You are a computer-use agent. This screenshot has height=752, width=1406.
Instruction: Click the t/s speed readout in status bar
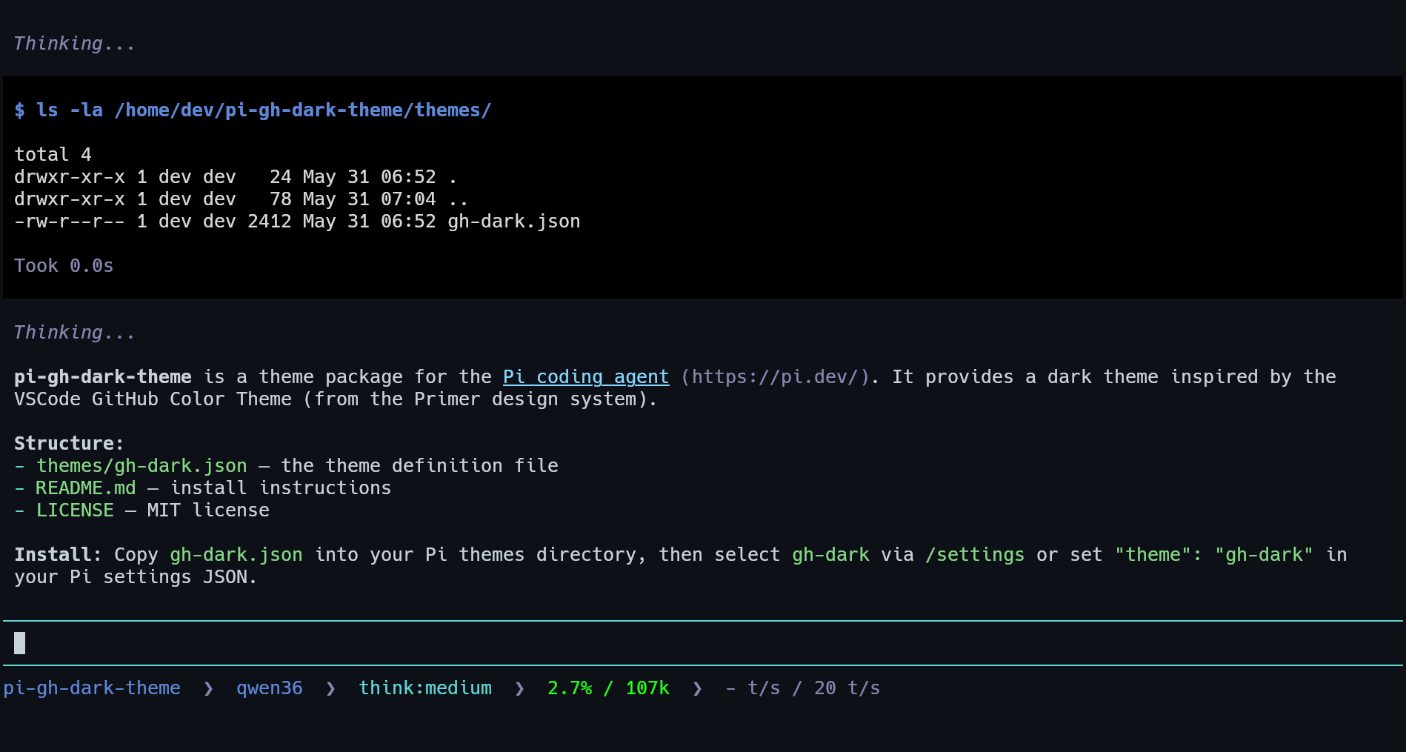coord(803,688)
